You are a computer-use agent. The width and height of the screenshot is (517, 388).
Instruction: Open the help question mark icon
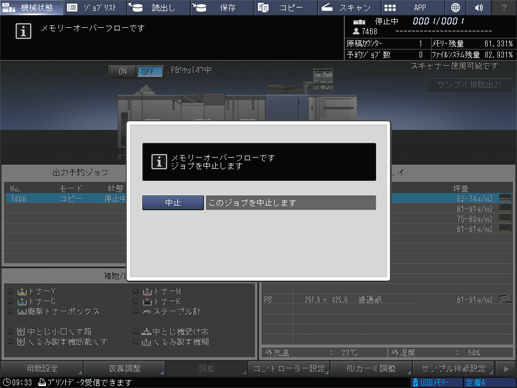click(x=504, y=7)
